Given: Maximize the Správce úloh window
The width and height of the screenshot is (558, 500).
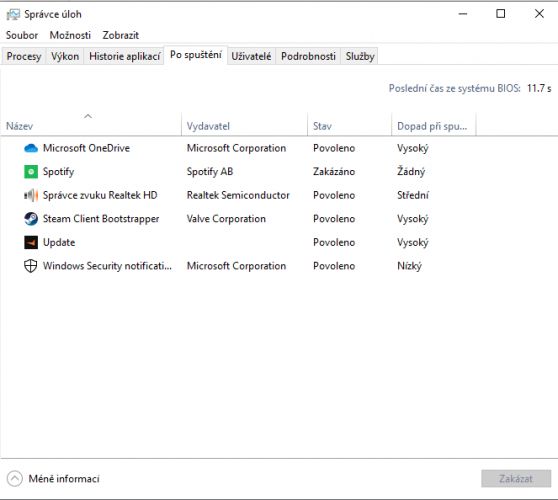Looking at the screenshot, I should (501, 14).
